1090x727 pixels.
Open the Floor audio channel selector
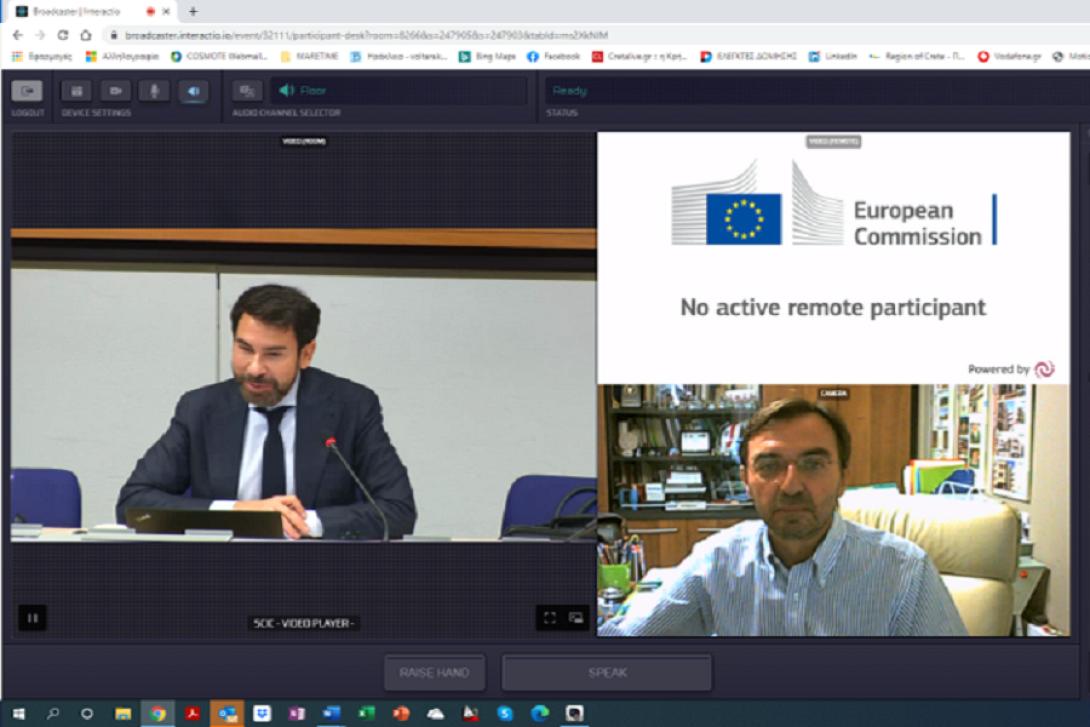click(400, 91)
